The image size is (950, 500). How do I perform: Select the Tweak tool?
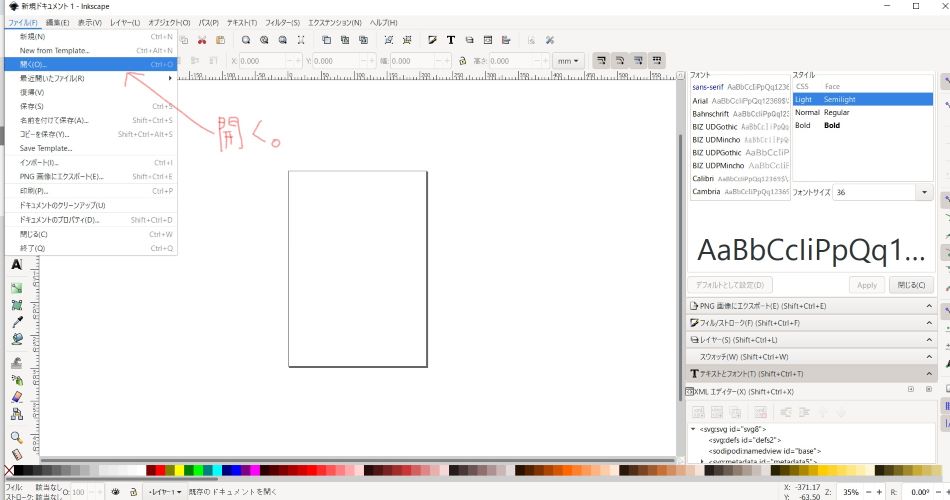pyautogui.click(x=16, y=363)
